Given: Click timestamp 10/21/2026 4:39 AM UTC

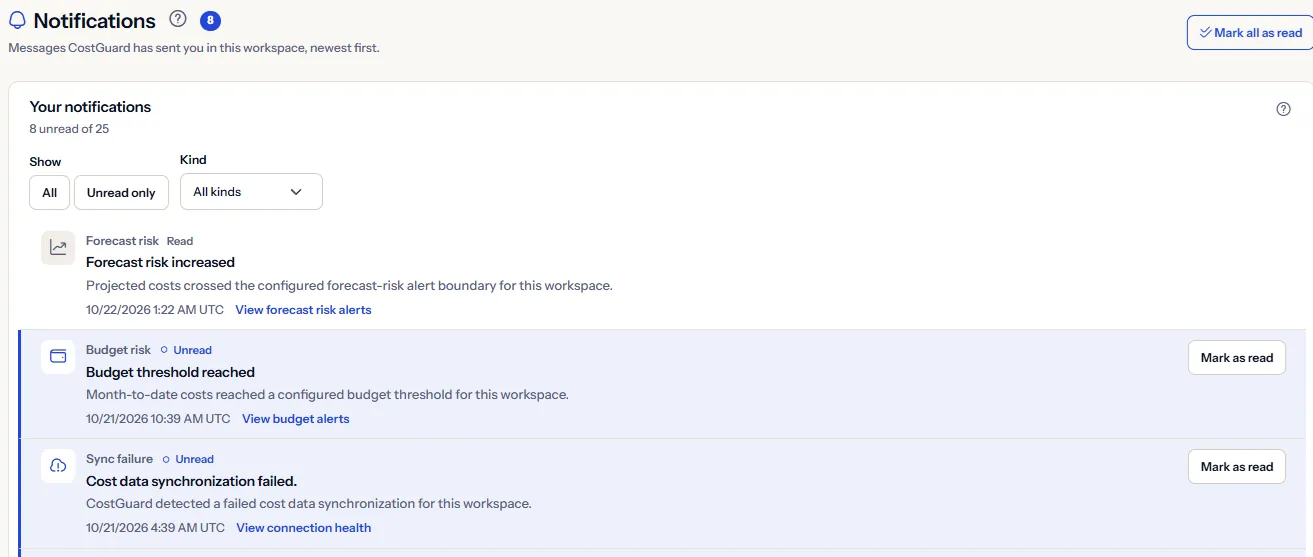Looking at the screenshot, I should point(155,528).
